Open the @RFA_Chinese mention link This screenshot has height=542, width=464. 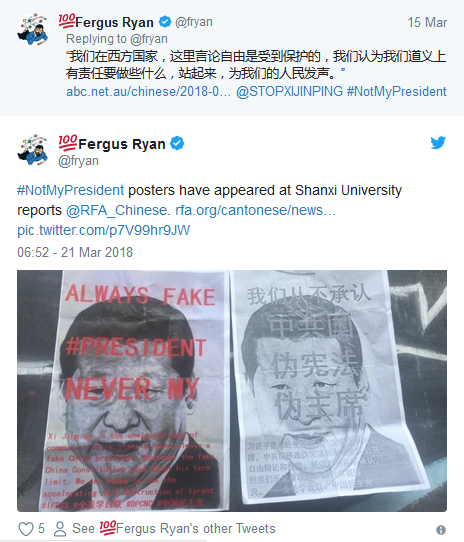pos(118,210)
